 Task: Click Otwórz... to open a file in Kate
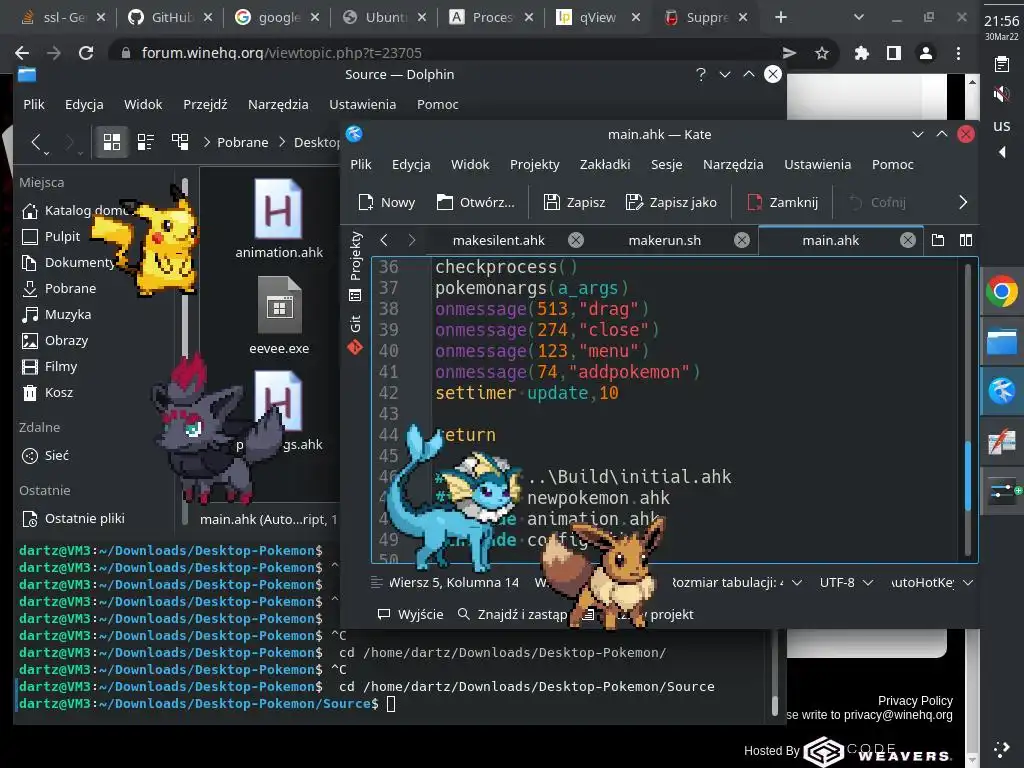point(475,202)
